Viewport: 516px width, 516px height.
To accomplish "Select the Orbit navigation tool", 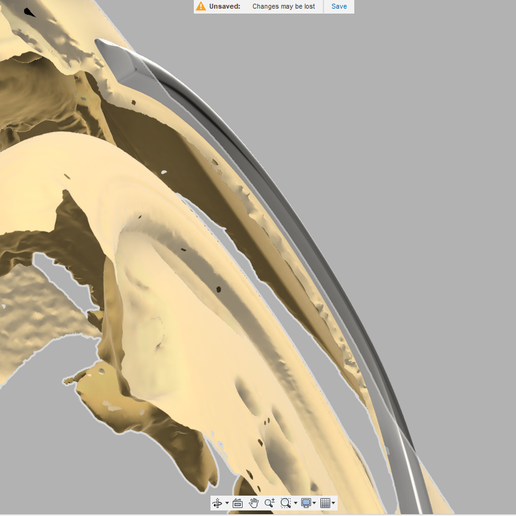I will 217,503.
